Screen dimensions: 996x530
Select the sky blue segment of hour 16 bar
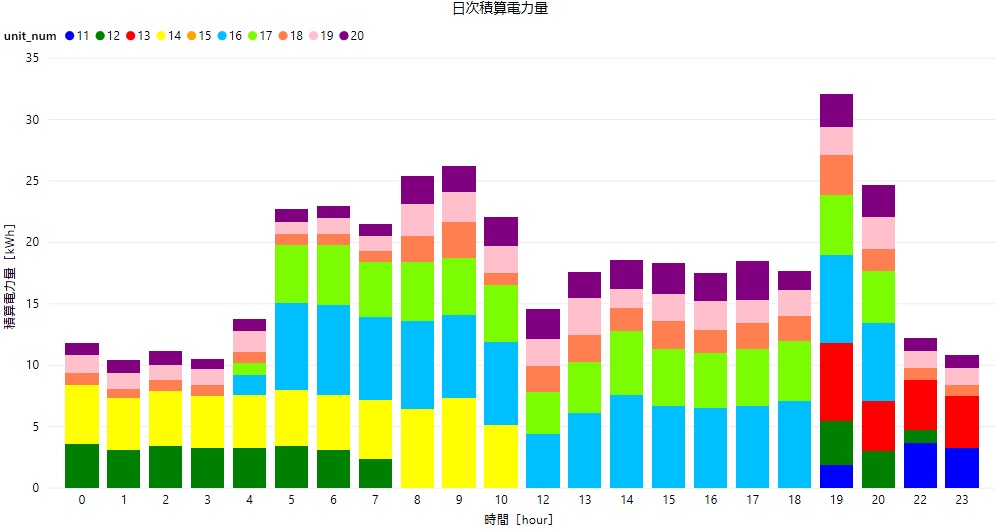(x=711, y=448)
